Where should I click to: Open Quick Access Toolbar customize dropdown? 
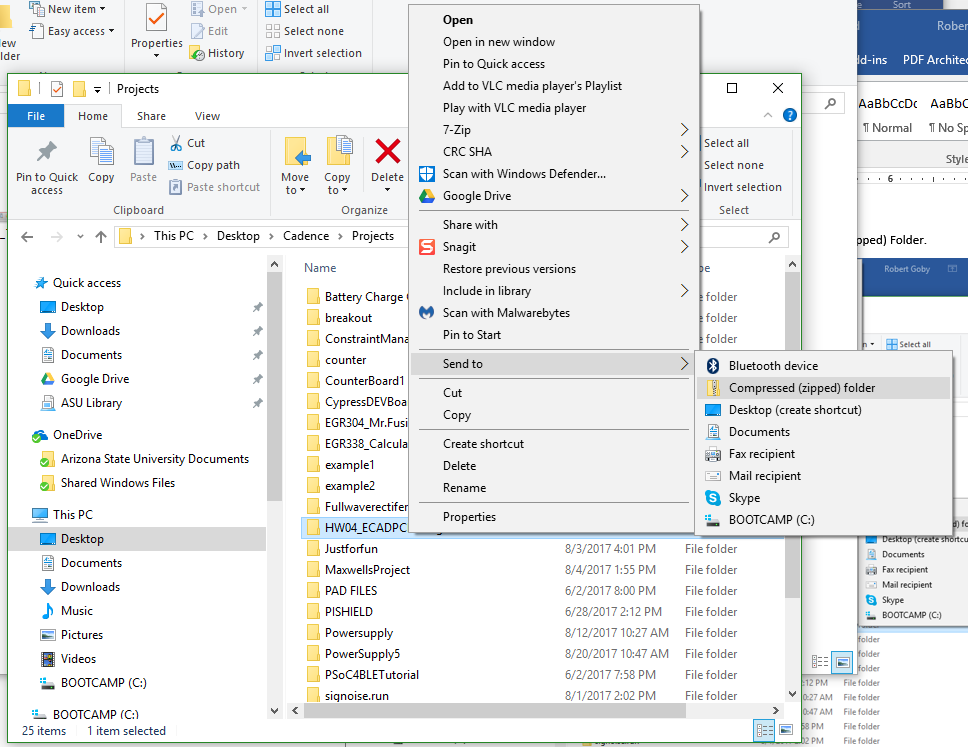[x=97, y=90]
